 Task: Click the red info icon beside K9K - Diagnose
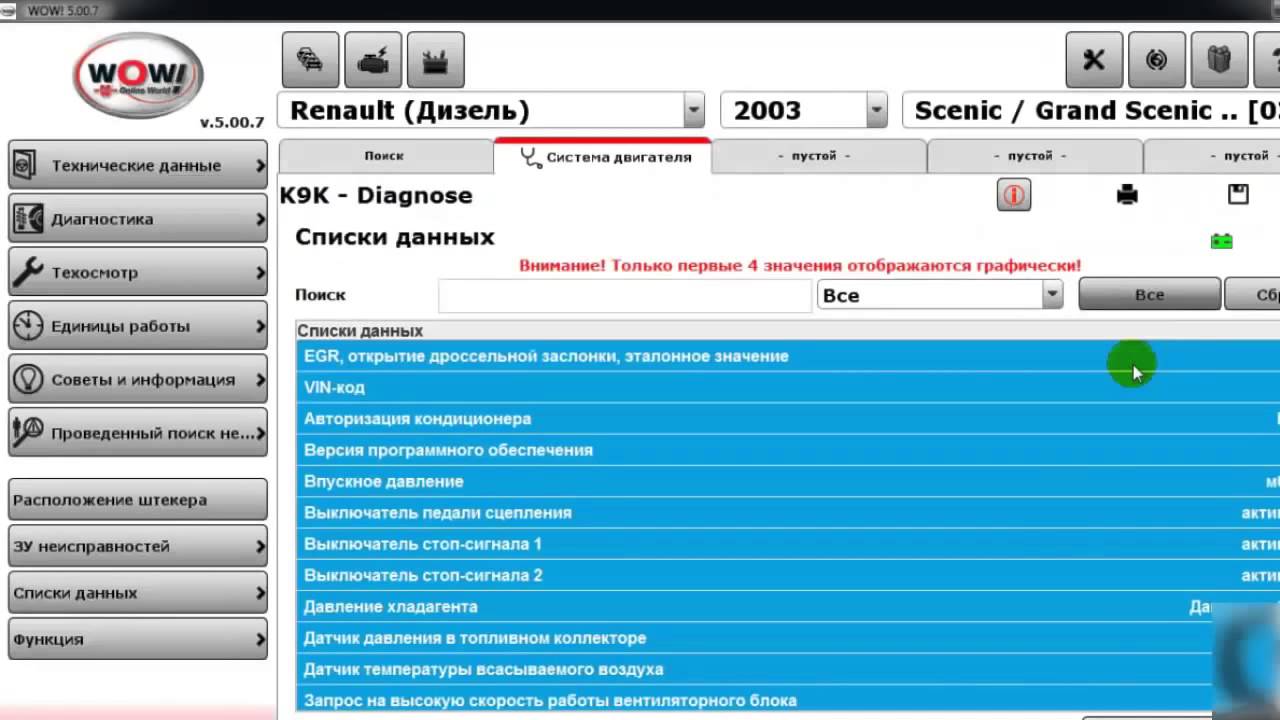(x=1014, y=195)
